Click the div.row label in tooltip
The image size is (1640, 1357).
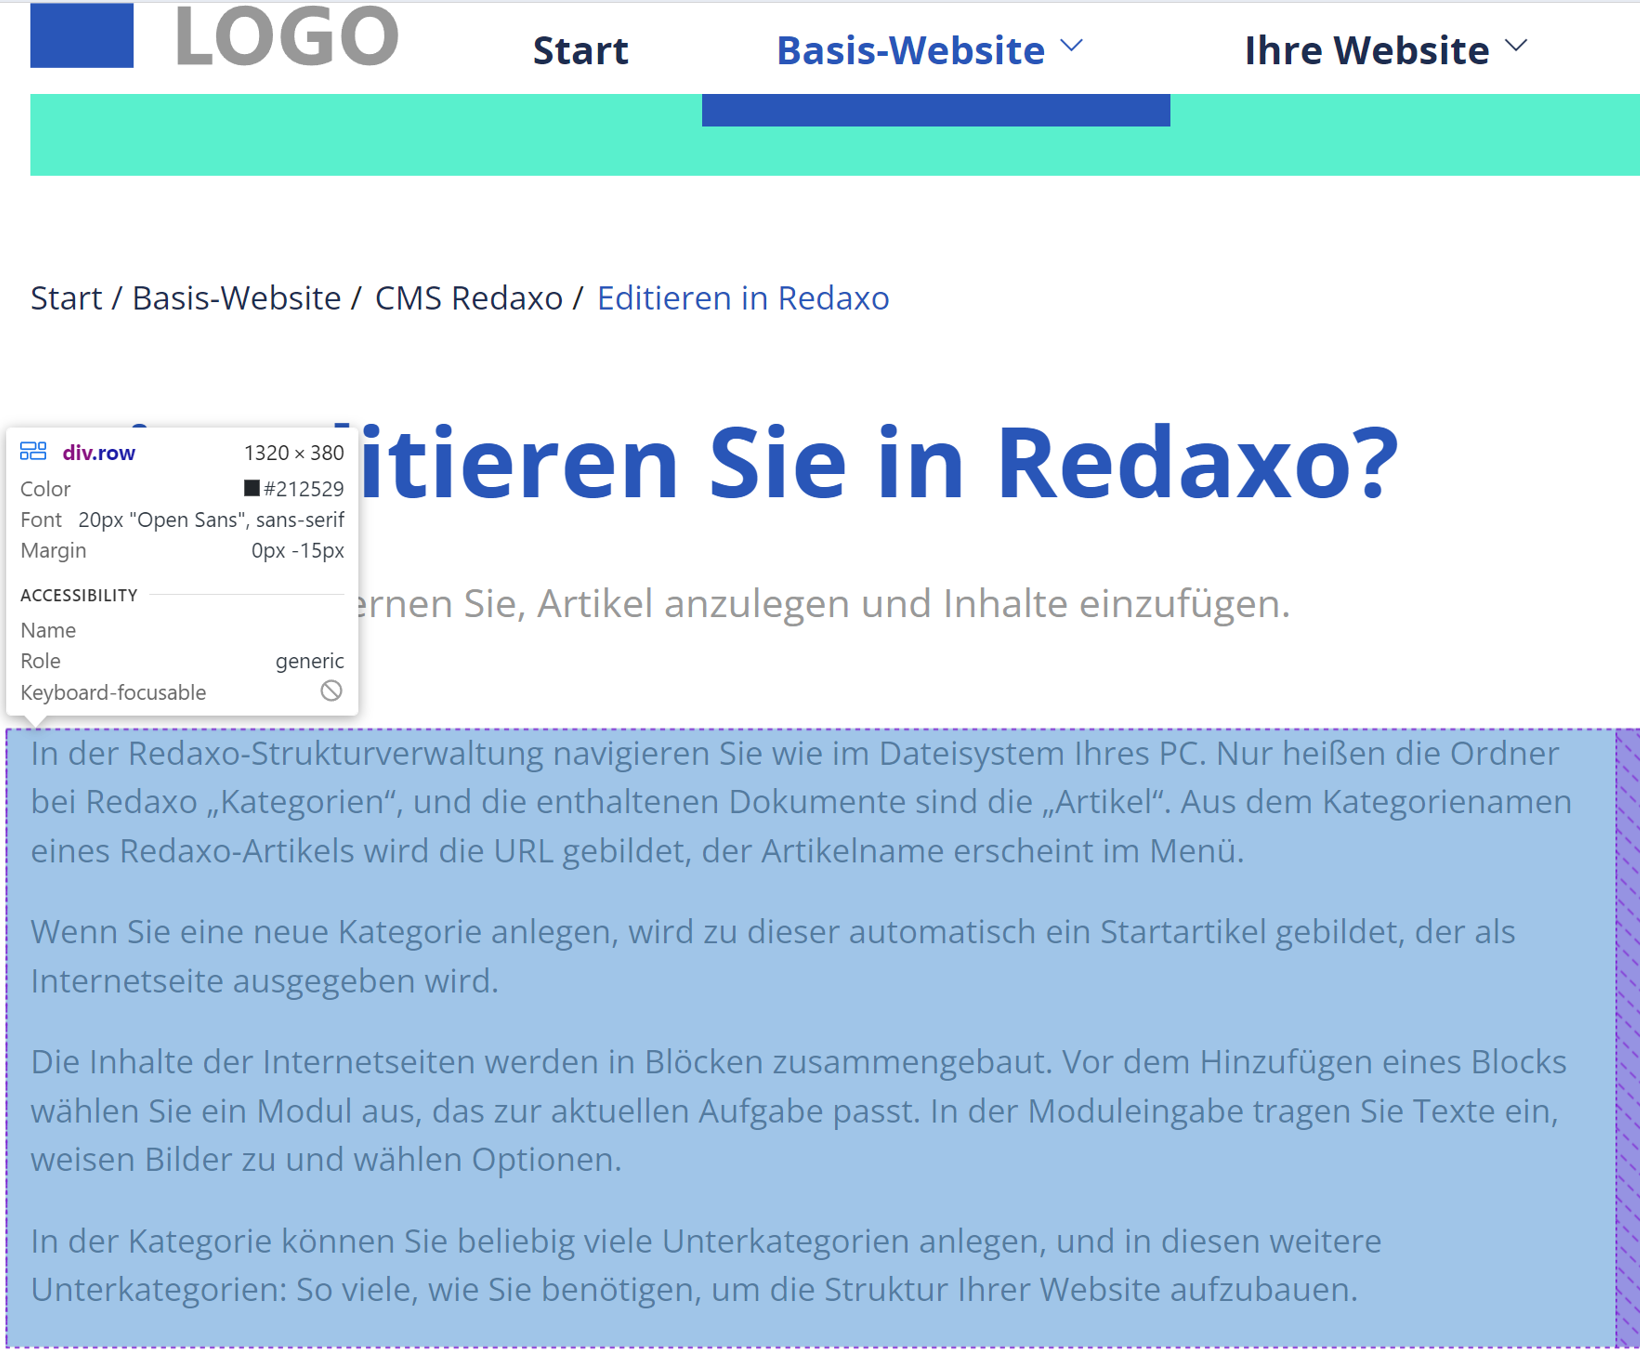tap(98, 452)
